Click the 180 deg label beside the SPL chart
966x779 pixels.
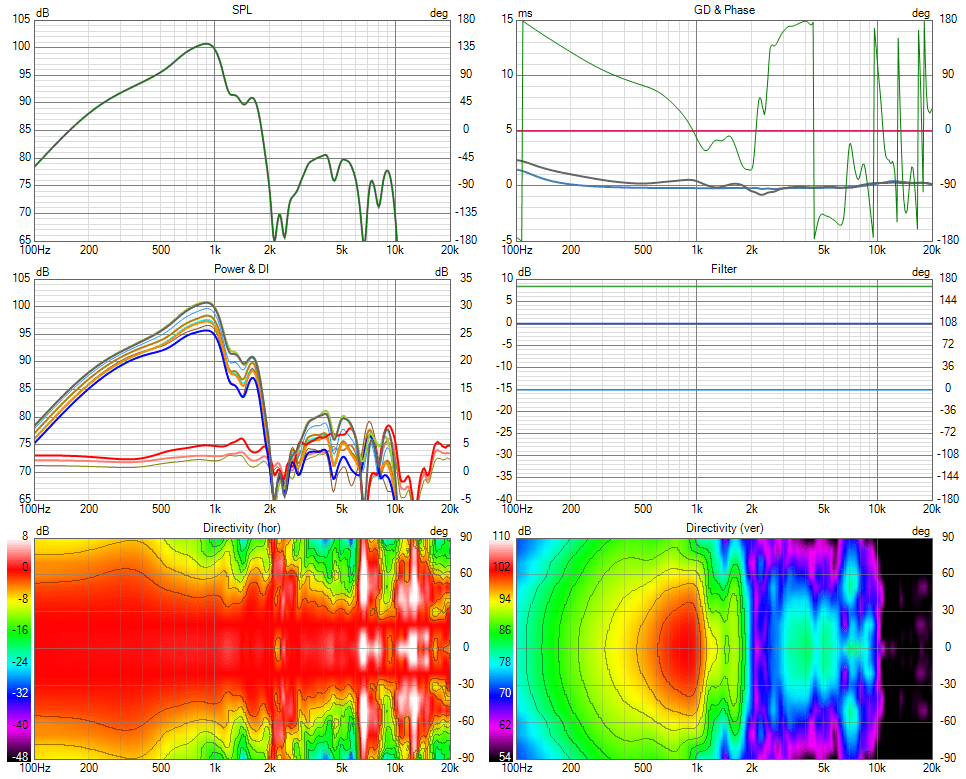(466, 19)
